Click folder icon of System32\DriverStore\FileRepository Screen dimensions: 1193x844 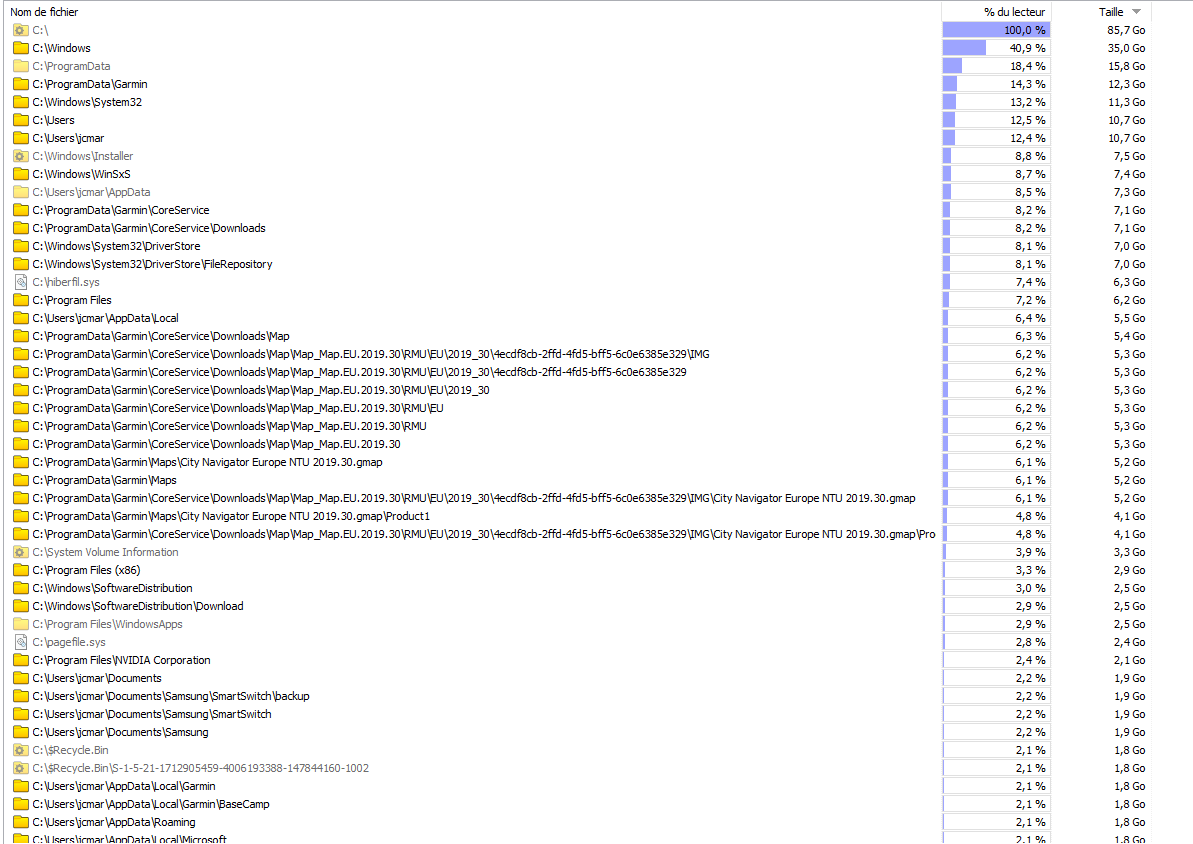(x=21, y=264)
